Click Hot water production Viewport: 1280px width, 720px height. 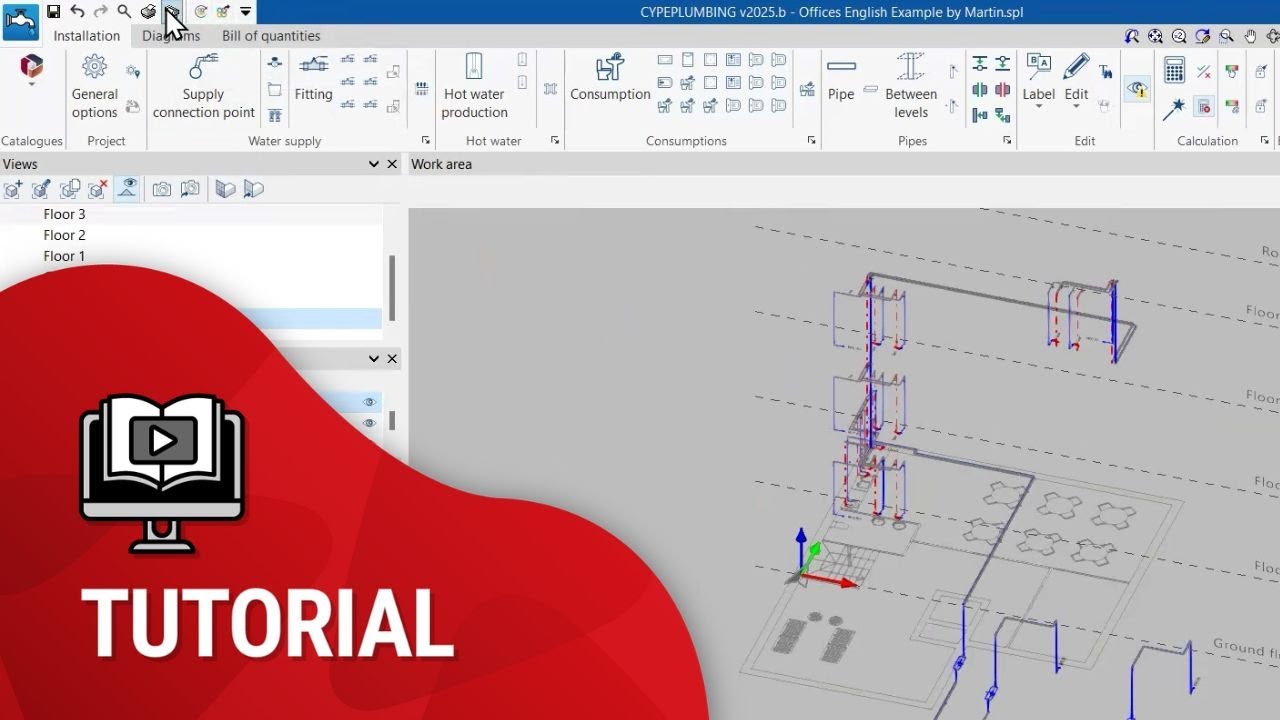(x=474, y=87)
